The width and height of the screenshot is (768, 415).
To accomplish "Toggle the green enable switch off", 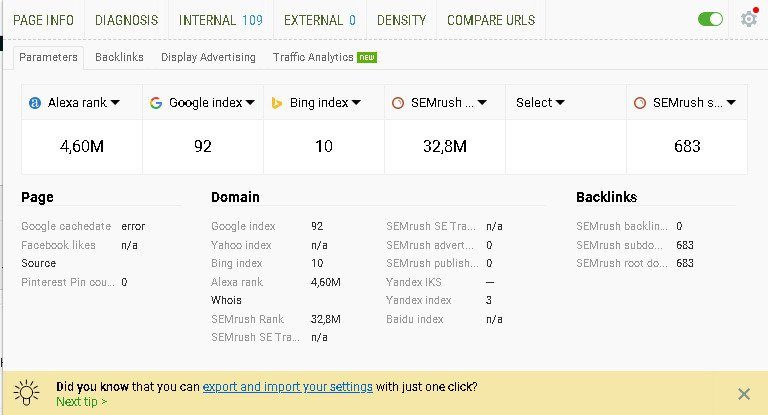I will (711, 20).
